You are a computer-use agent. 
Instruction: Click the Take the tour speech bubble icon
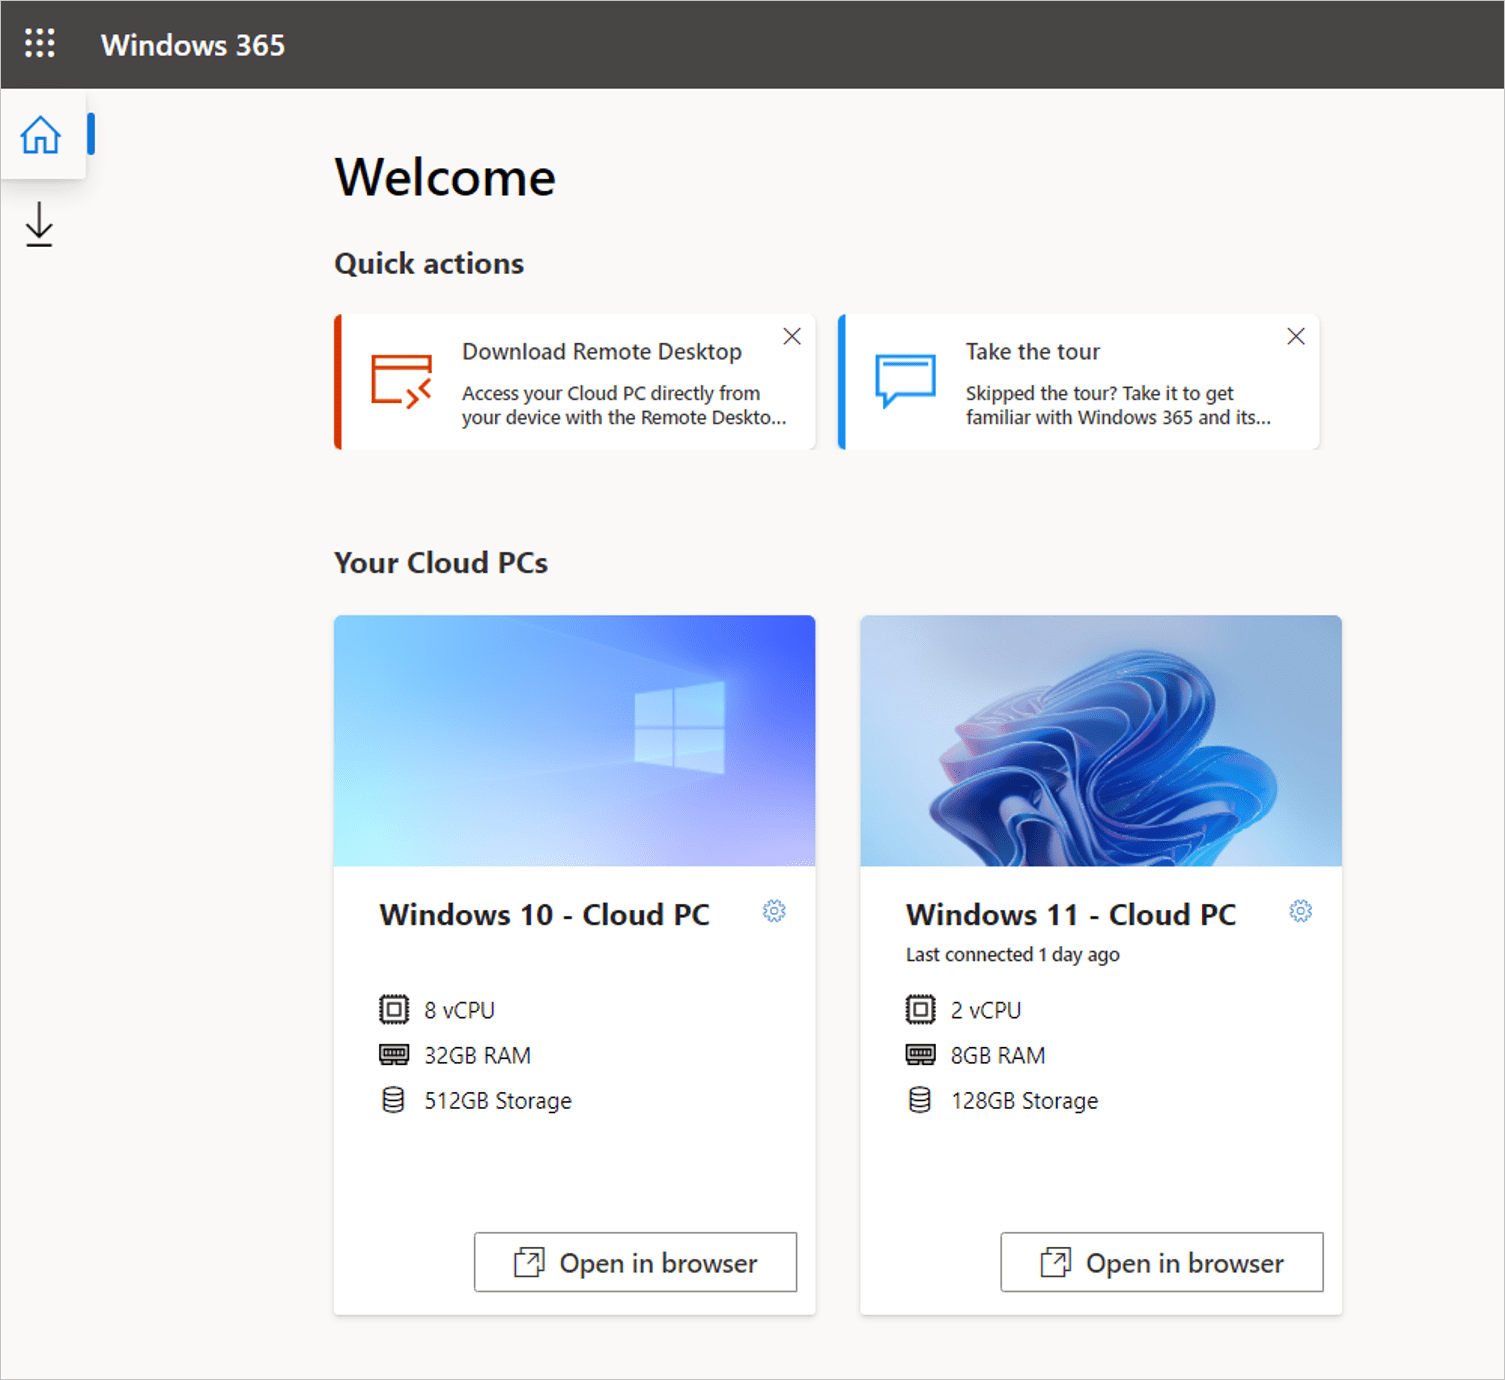[904, 380]
